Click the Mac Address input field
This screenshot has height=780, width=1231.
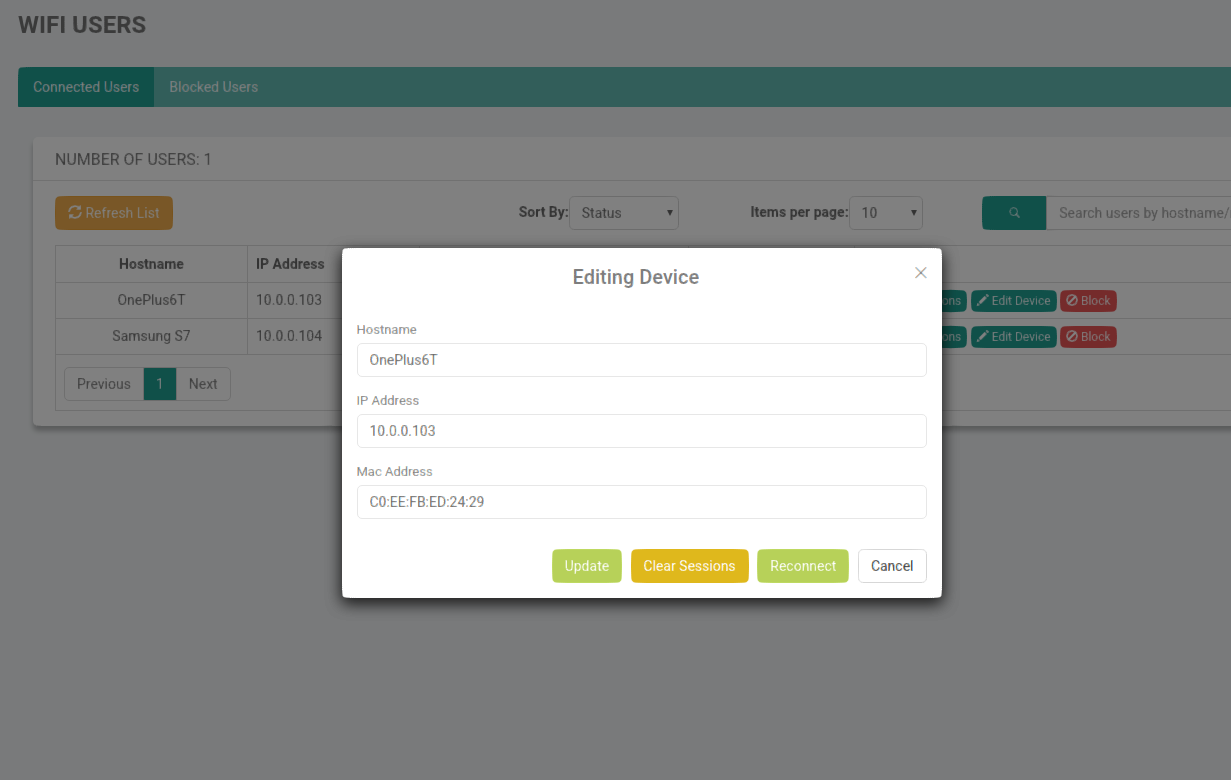tap(641, 502)
